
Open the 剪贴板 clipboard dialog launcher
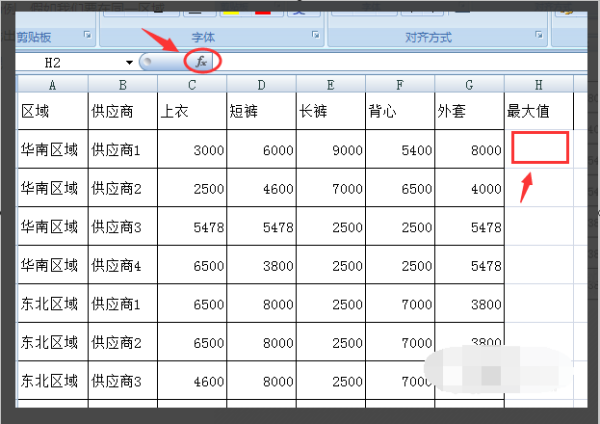tap(88, 35)
